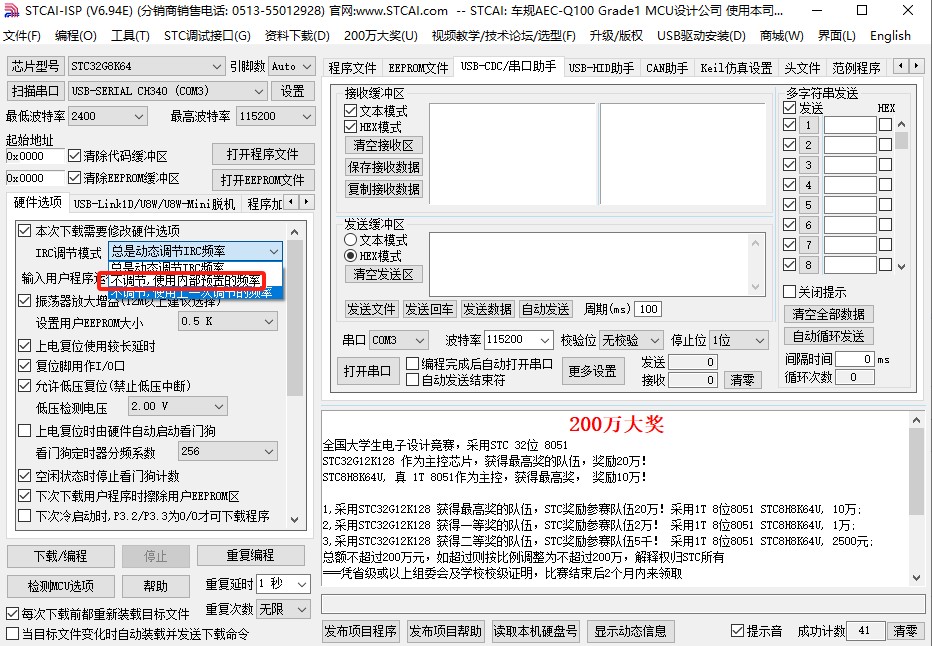Open the 停止位 1位 dropdown
The image size is (932, 646).
coord(738,340)
